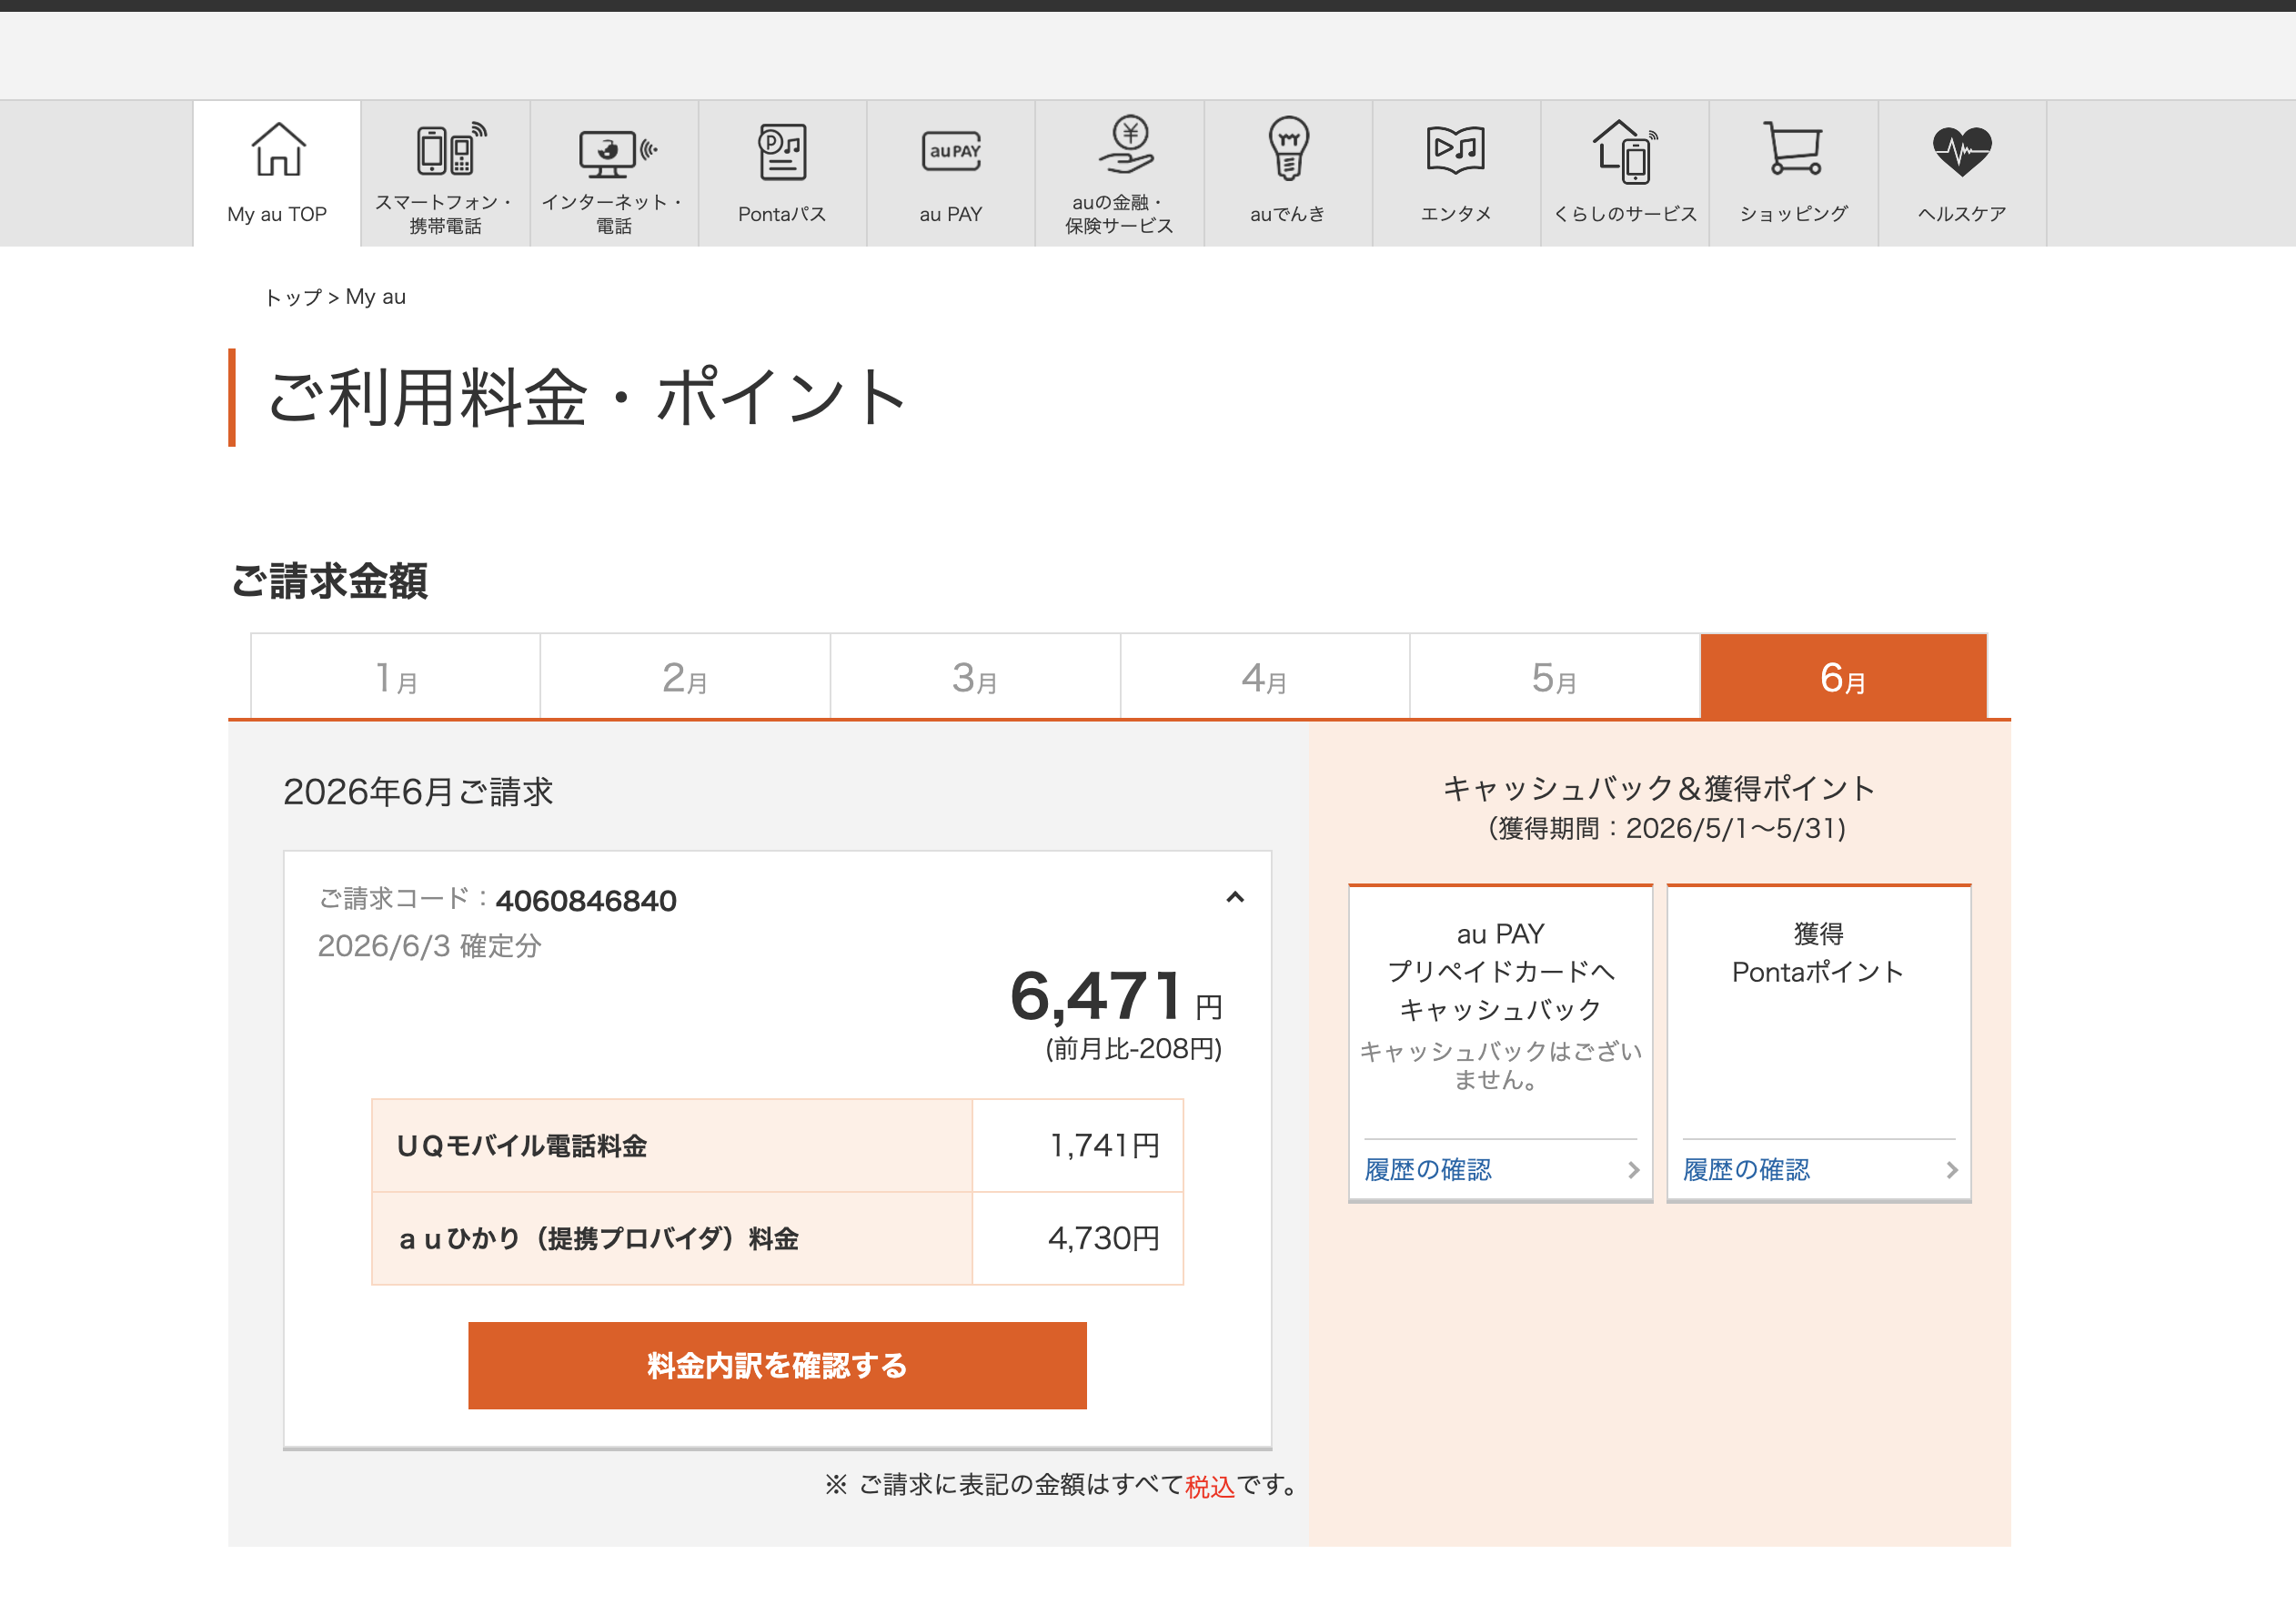Click the トップ breadcrumb link
Viewport: 2296px width, 1605px height.
pyautogui.click(x=293, y=297)
